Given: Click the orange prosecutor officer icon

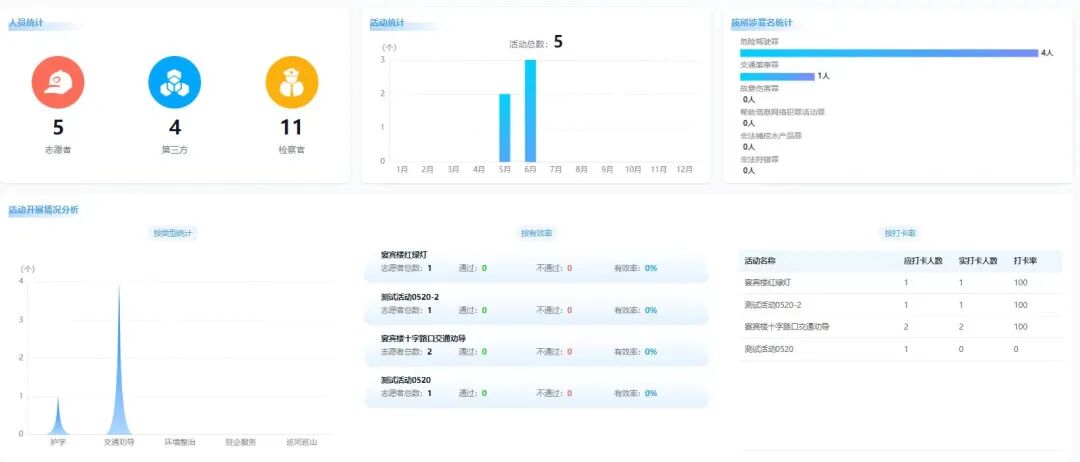Looking at the screenshot, I should [292, 83].
